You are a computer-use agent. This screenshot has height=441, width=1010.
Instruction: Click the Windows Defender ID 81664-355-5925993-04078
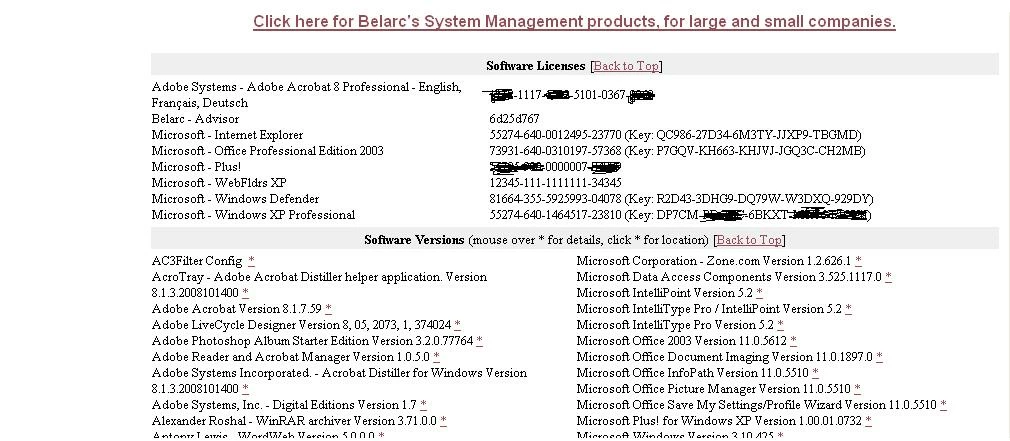(555, 199)
